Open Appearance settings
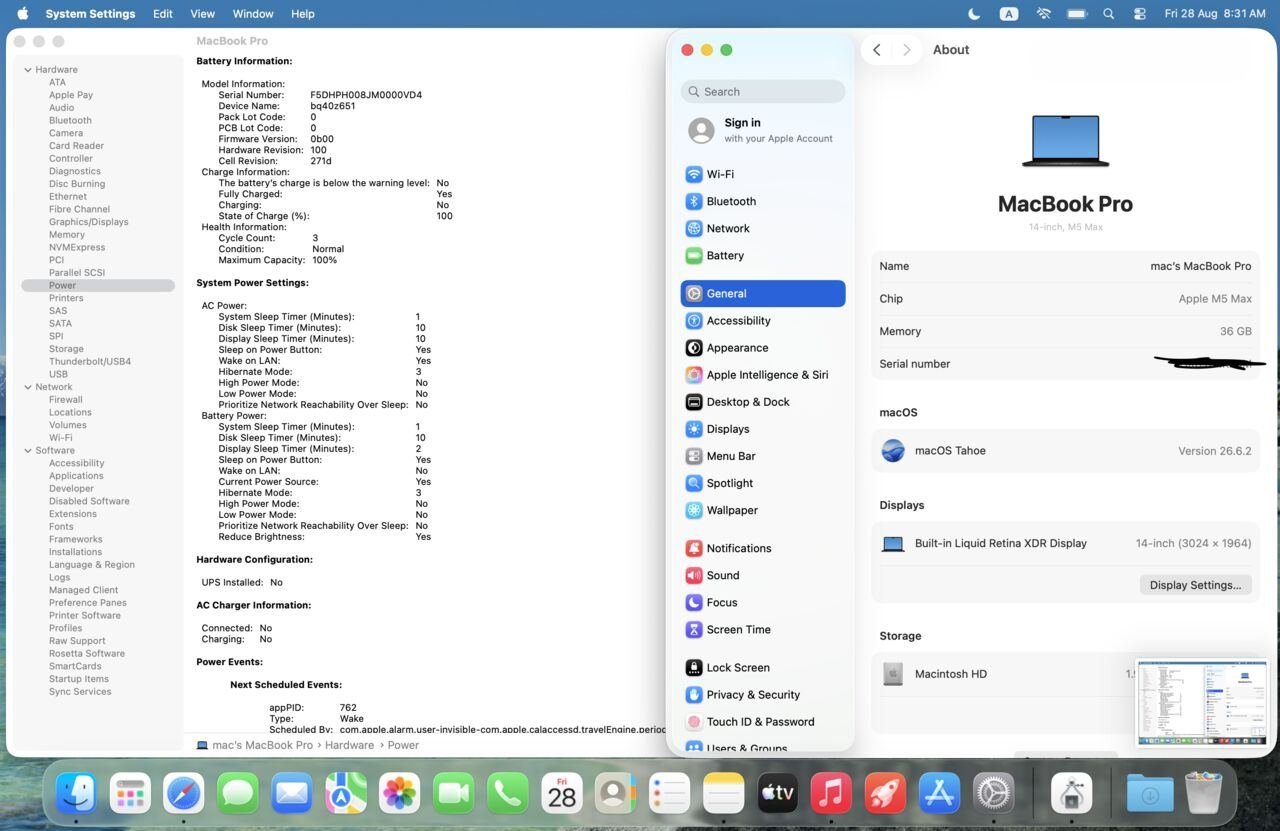The height and width of the screenshot is (831, 1280). click(763, 347)
